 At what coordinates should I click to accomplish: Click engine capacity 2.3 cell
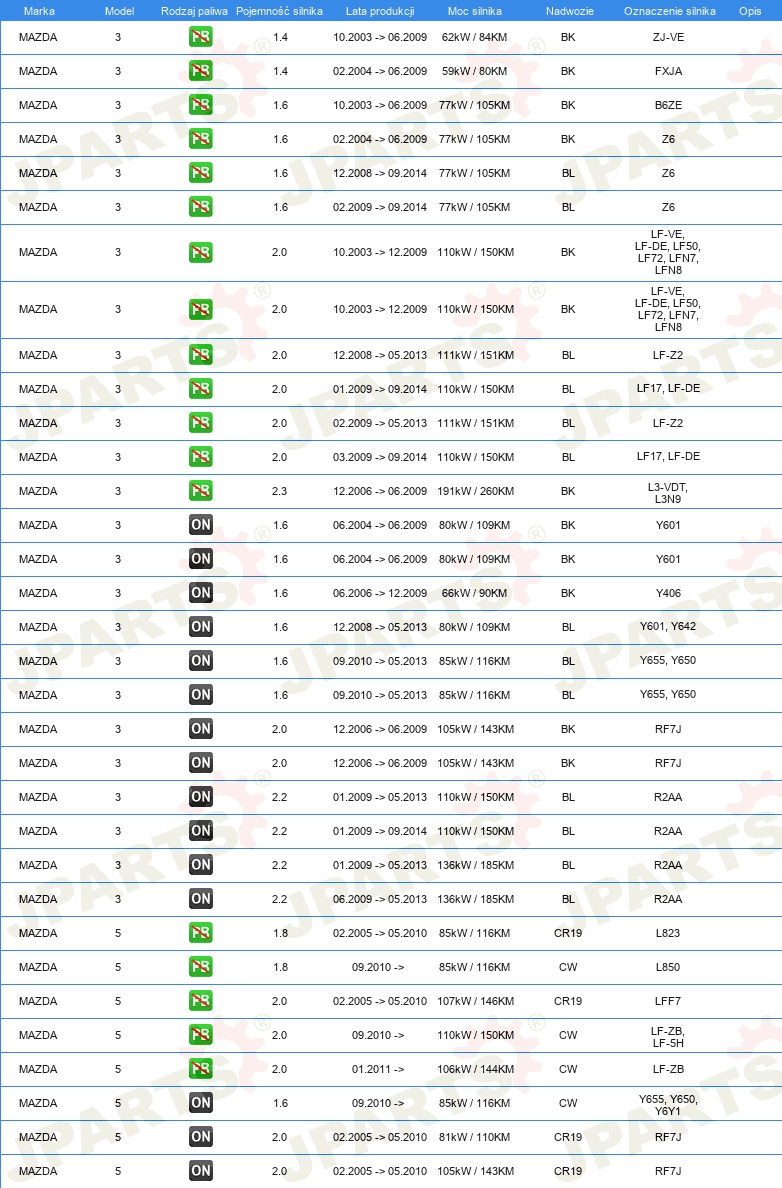point(280,491)
